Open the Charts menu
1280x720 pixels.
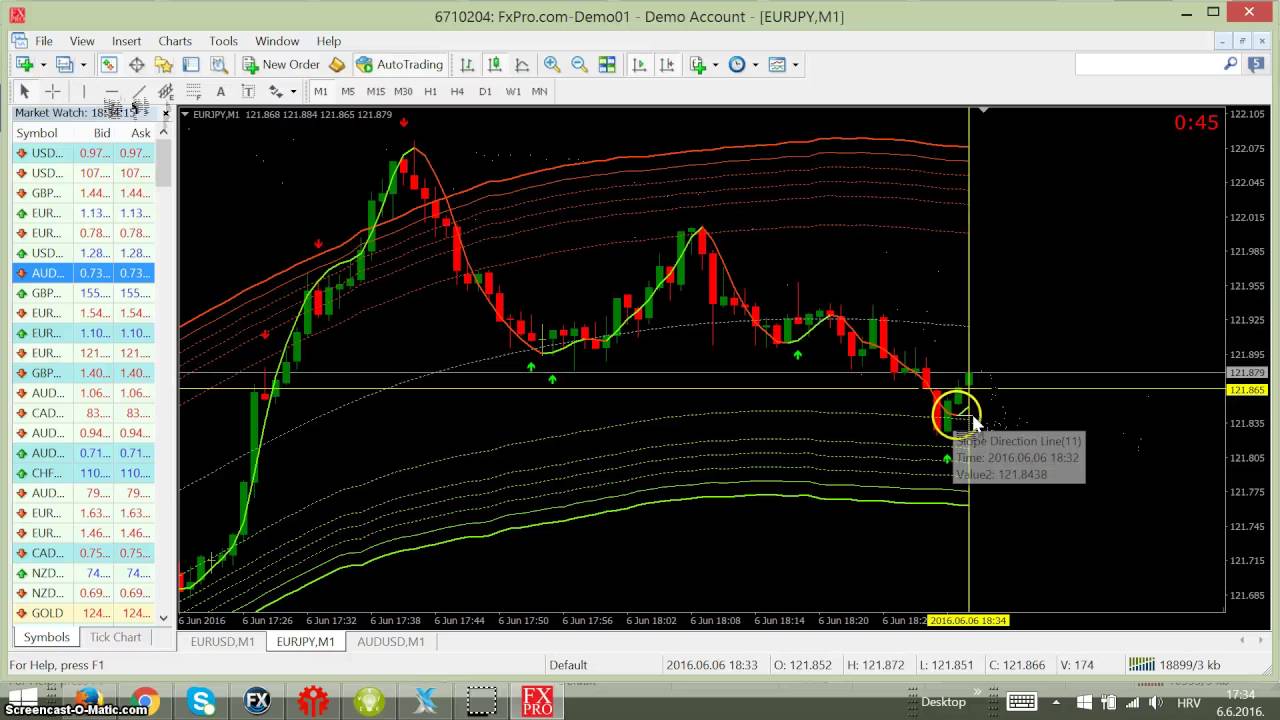175,41
